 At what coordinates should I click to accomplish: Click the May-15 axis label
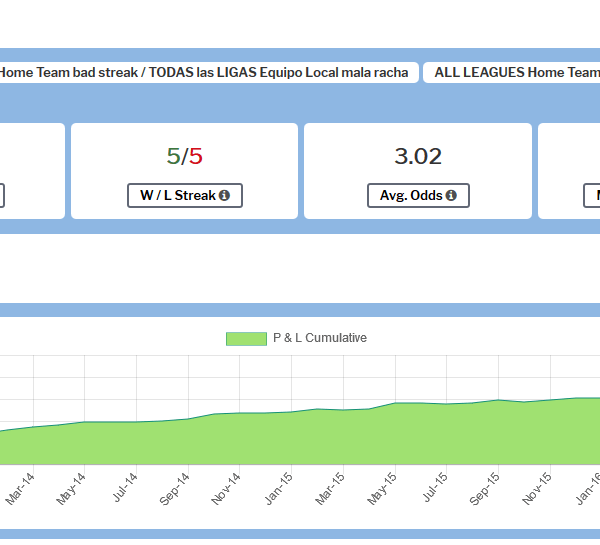[x=382, y=489]
